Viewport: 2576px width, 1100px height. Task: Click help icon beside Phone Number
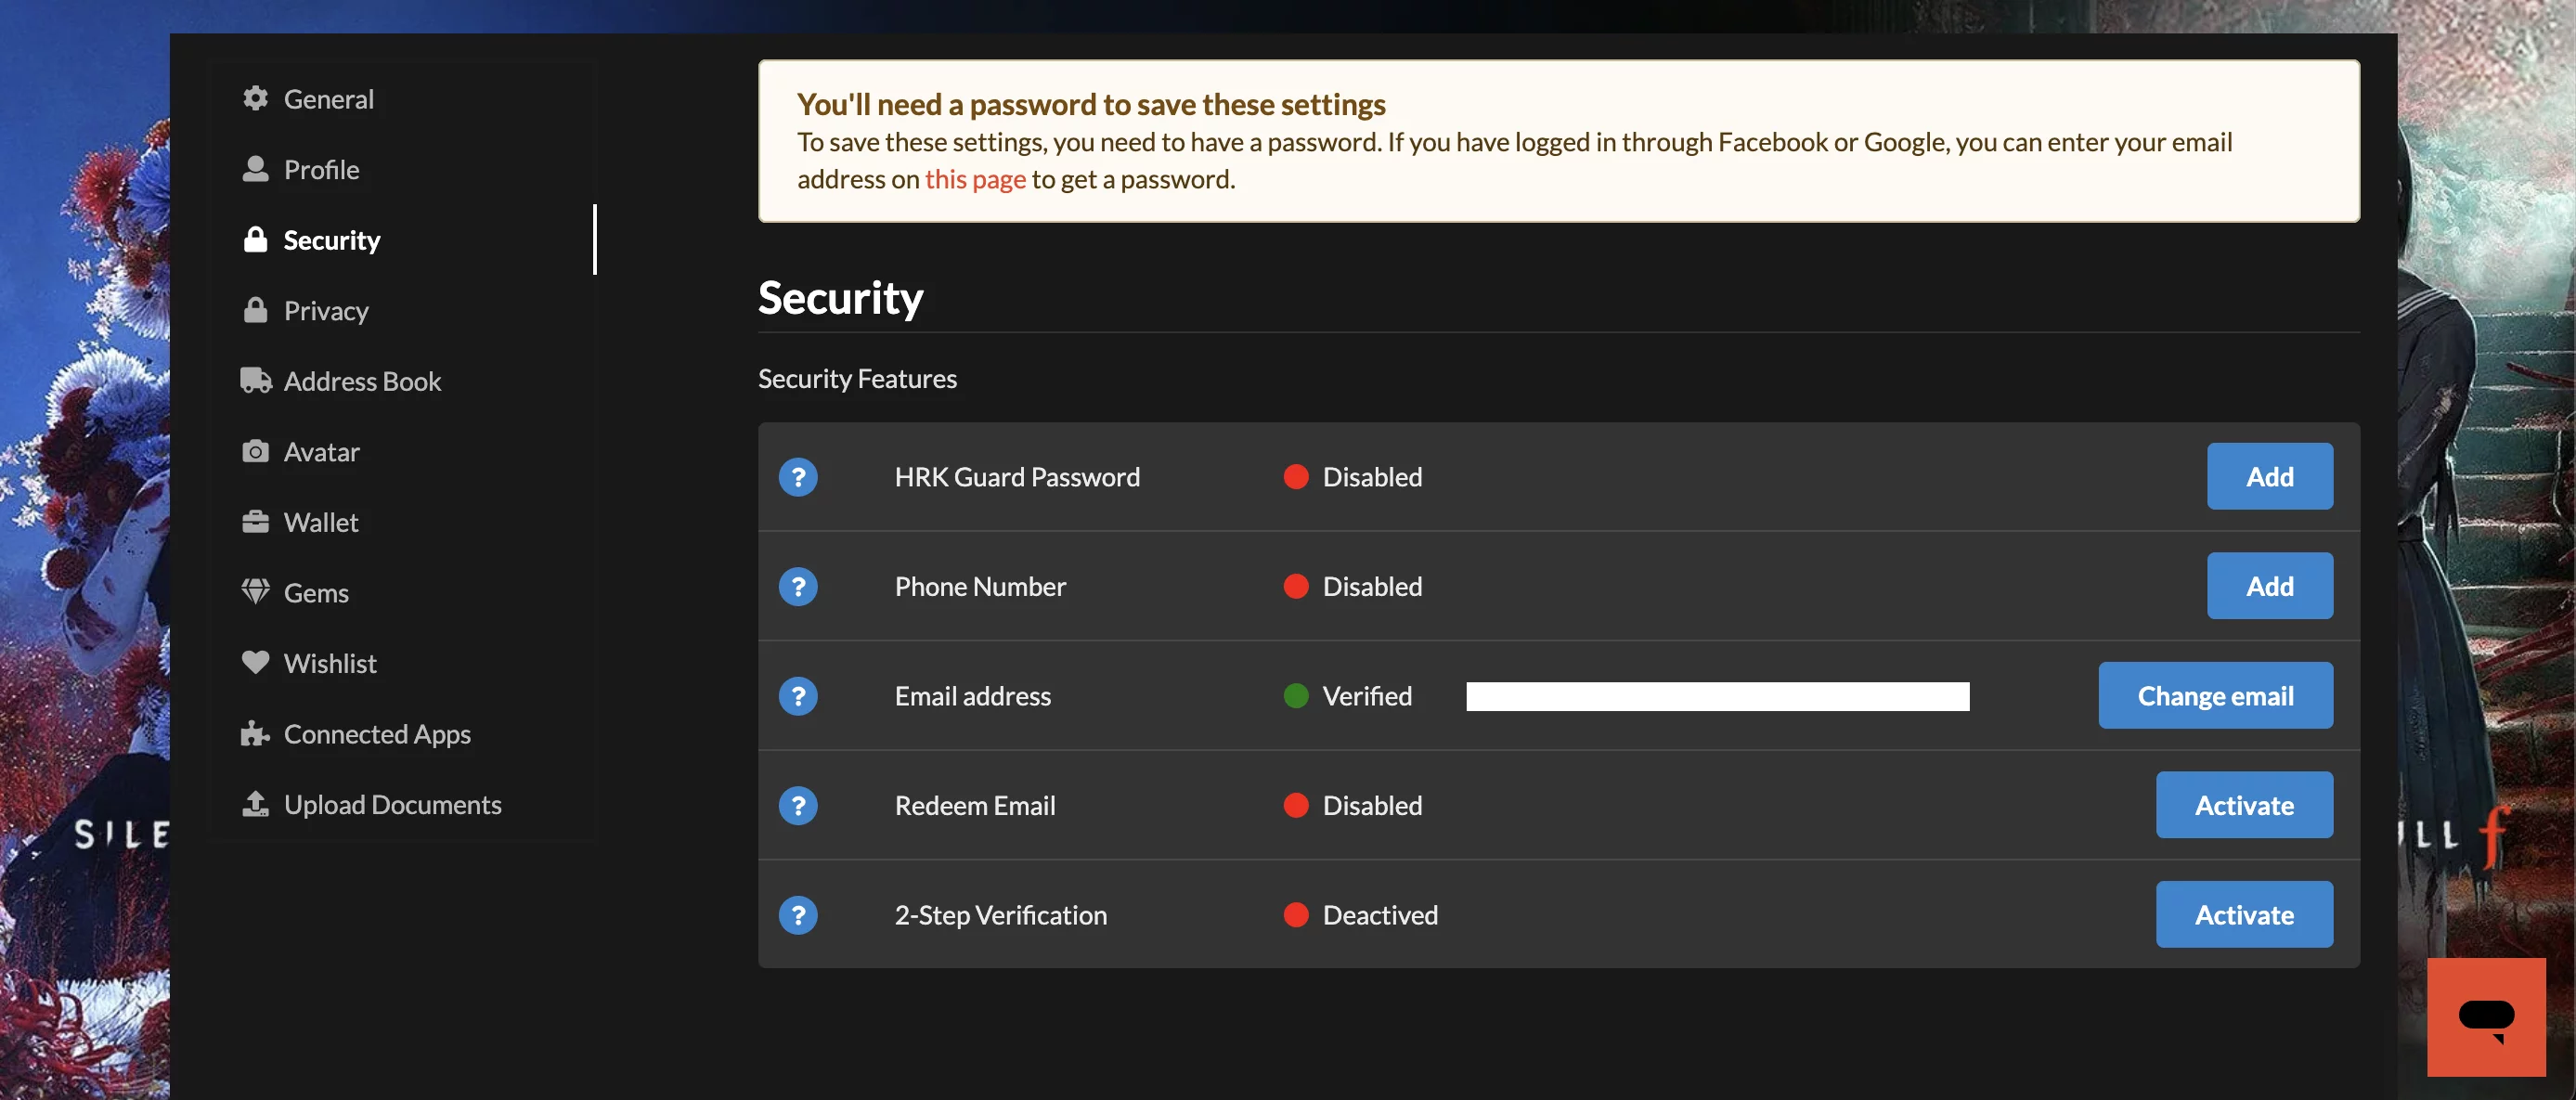click(797, 586)
